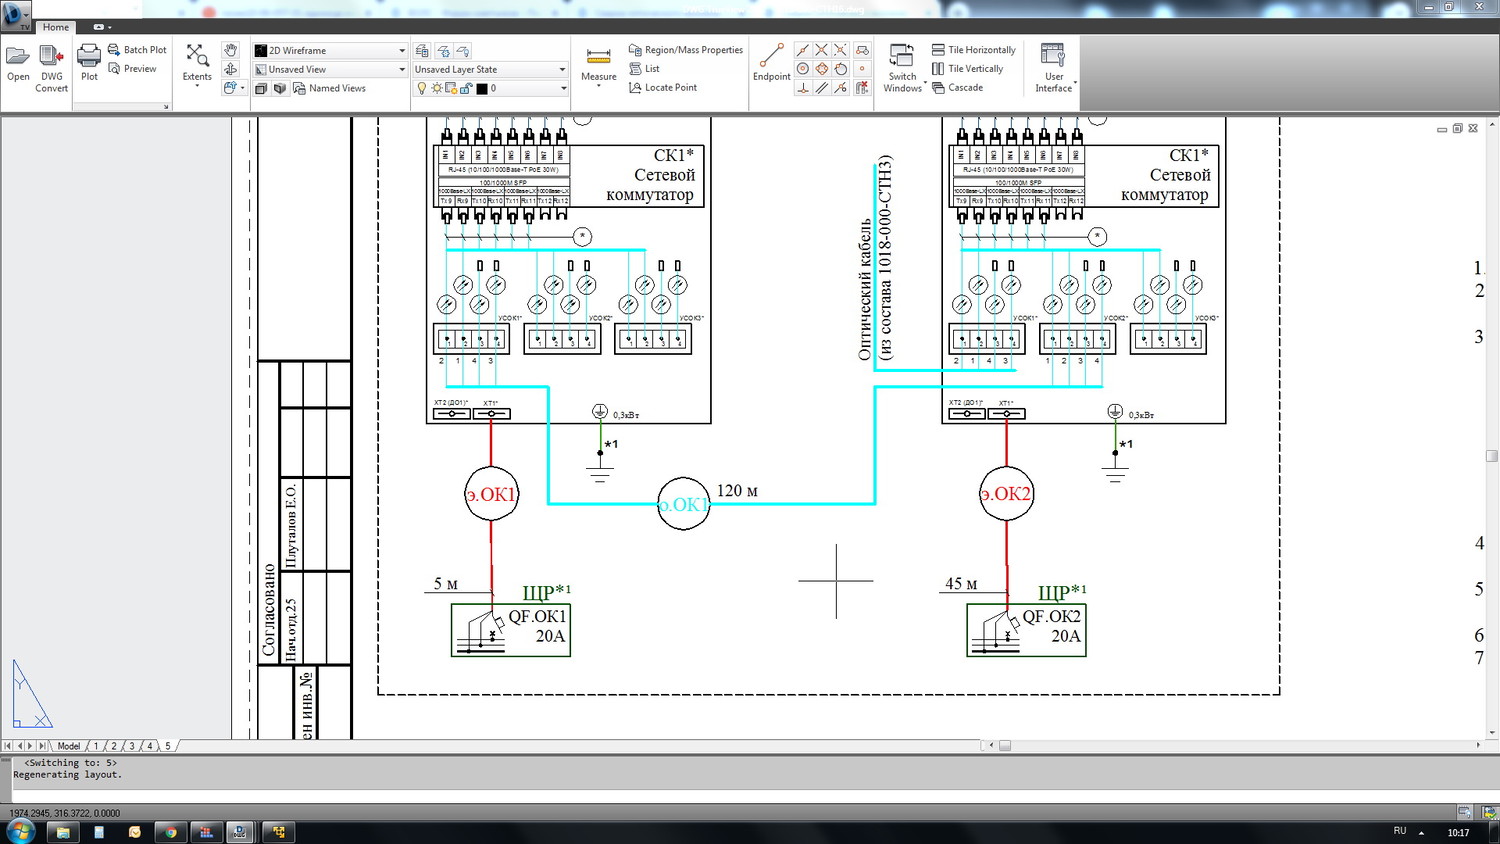Select the Home ribbon tab

56,27
